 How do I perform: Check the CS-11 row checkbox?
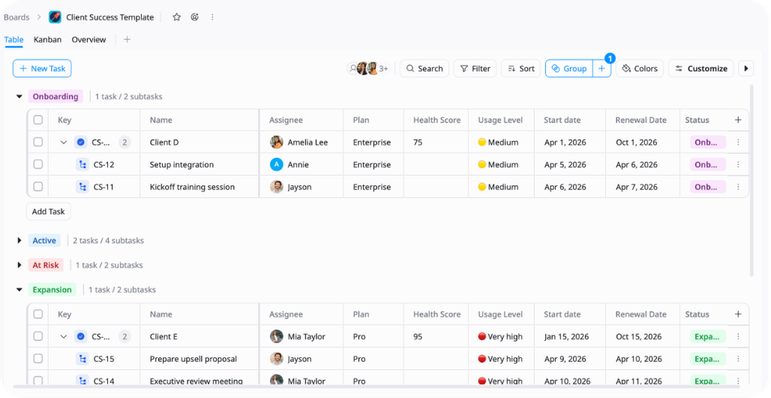click(x=38, y=186)
